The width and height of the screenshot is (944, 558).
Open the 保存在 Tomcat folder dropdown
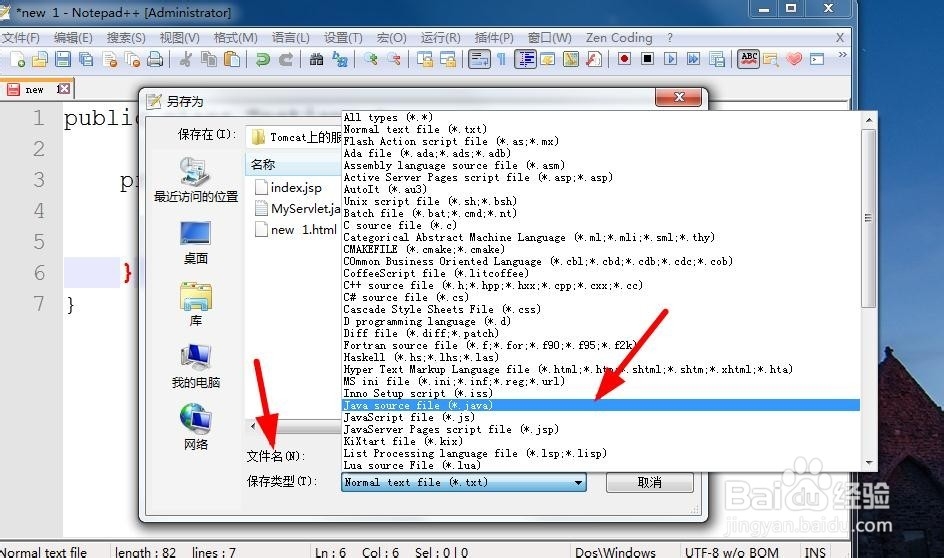coord(295,137)
